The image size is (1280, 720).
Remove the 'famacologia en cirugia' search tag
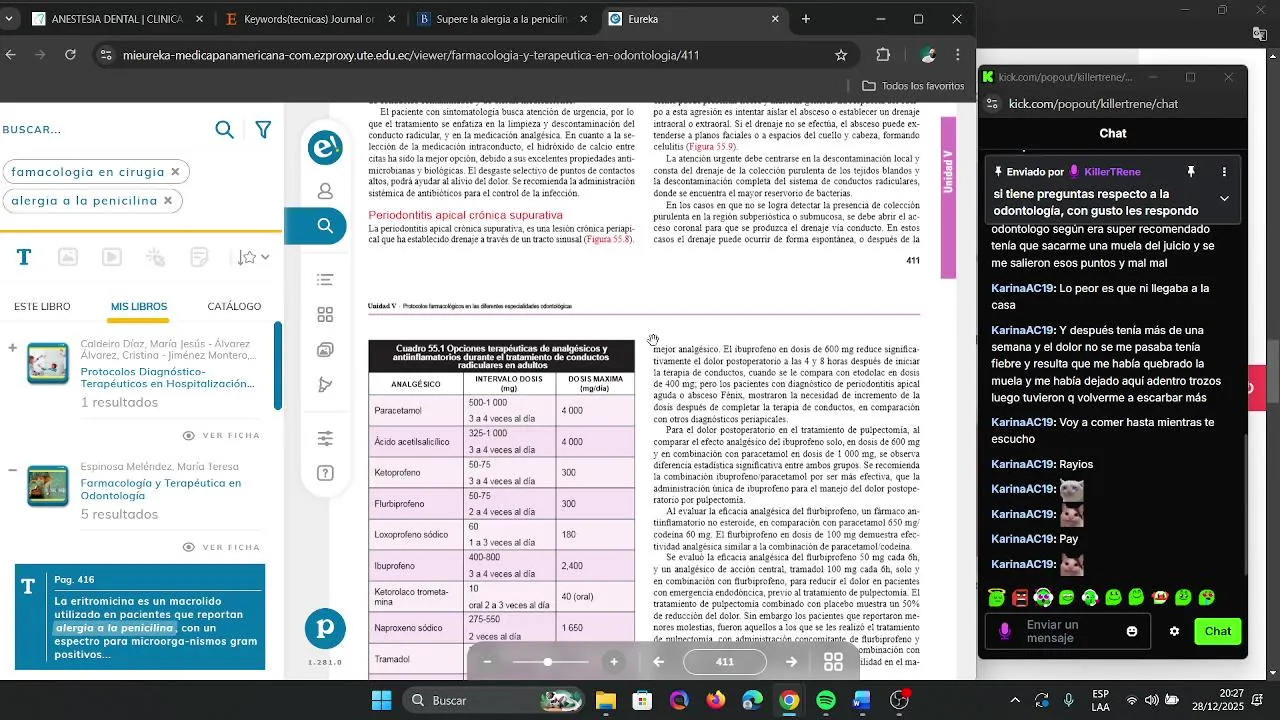coord(175,172)
